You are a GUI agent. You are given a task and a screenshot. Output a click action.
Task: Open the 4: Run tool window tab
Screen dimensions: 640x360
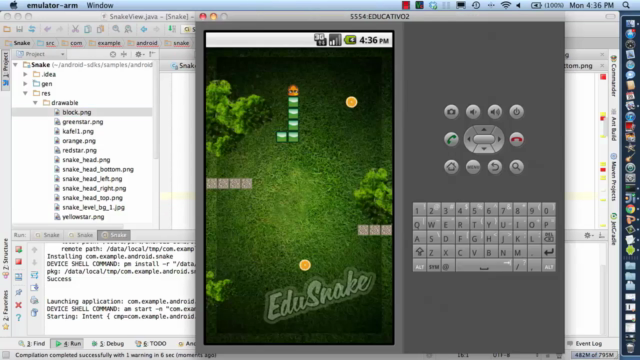click(68, 344)
